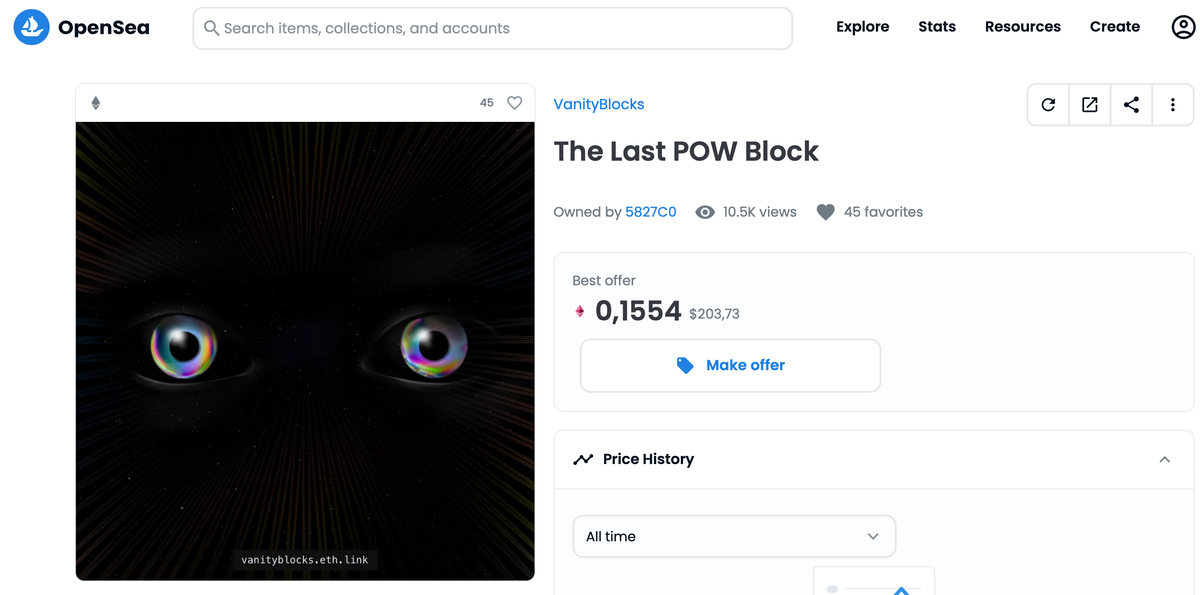The image size is (1200, 595).
Task: Open the All time range dropdown
Action: coord(734,536)
